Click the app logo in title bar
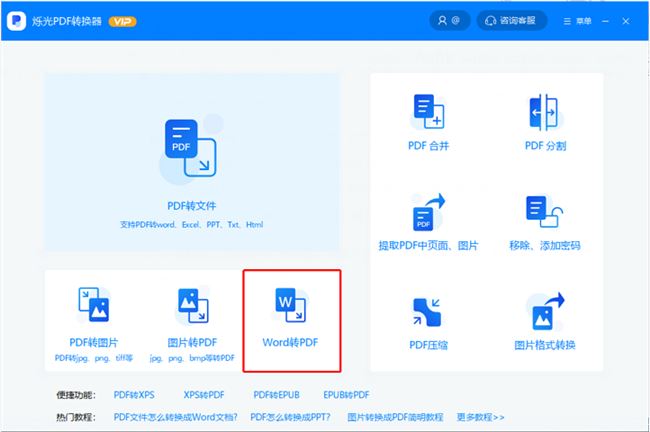This screenshot has width=650, height=432. [x=16, y=21]
